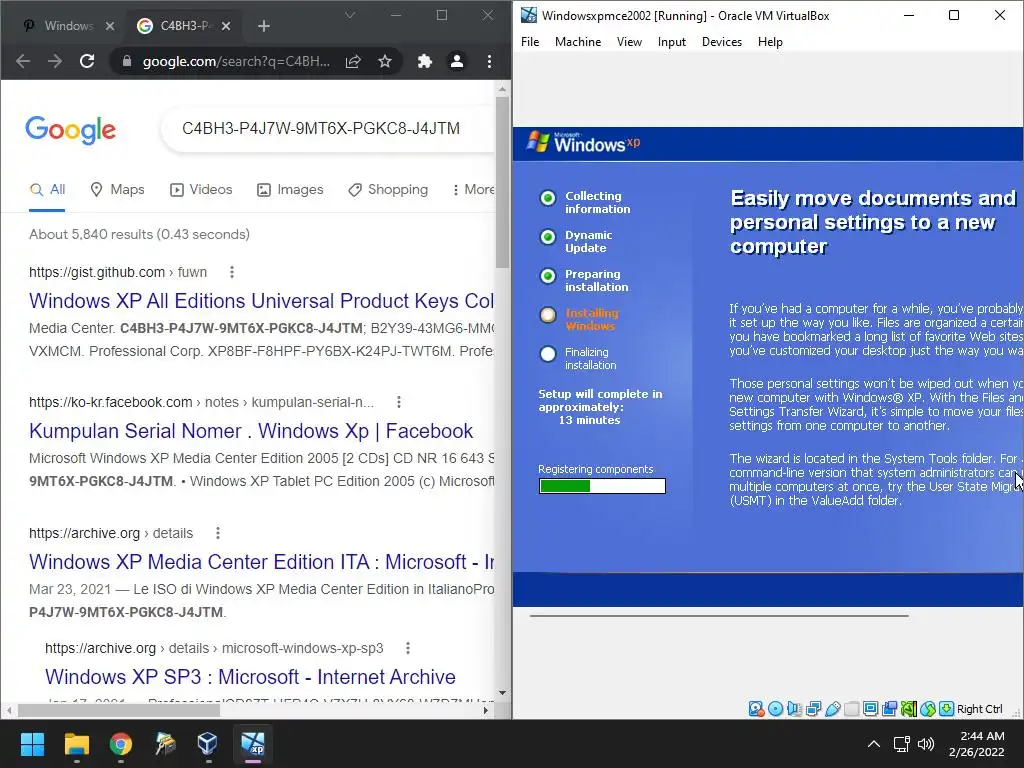Viewport: 1024px width, 768px height.
Task: Open Chrome's three-dot menu
Action: [x=489, y=61]
